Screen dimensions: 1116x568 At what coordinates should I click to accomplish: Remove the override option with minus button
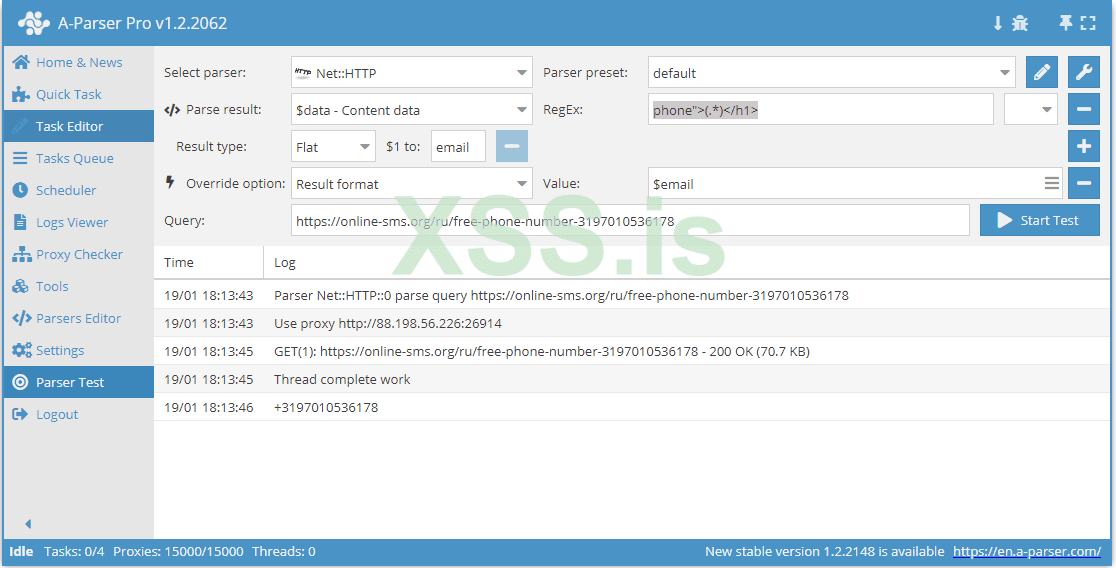[x=1084, y=184]
